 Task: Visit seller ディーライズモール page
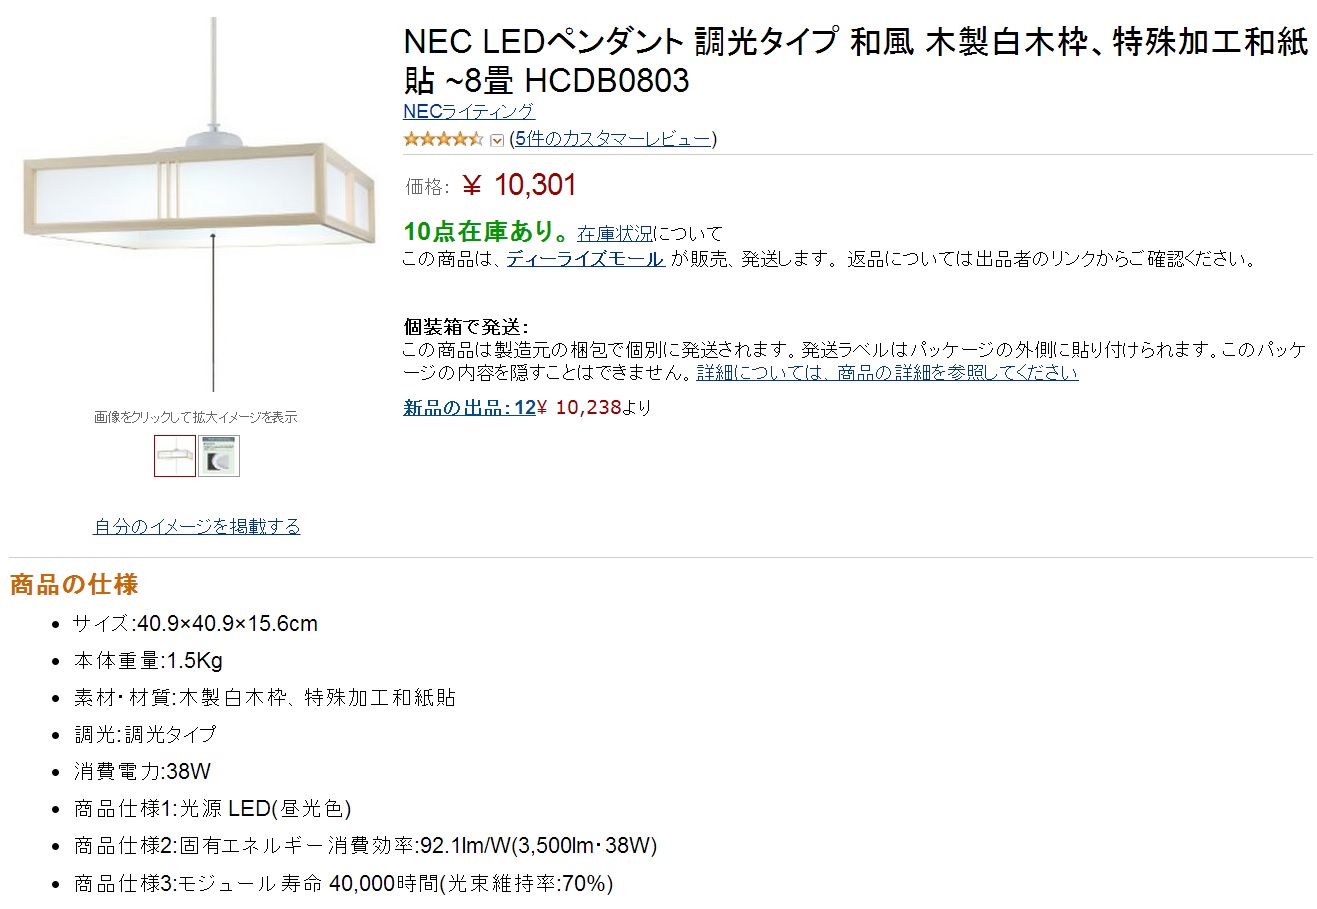[x=585, y=259]
